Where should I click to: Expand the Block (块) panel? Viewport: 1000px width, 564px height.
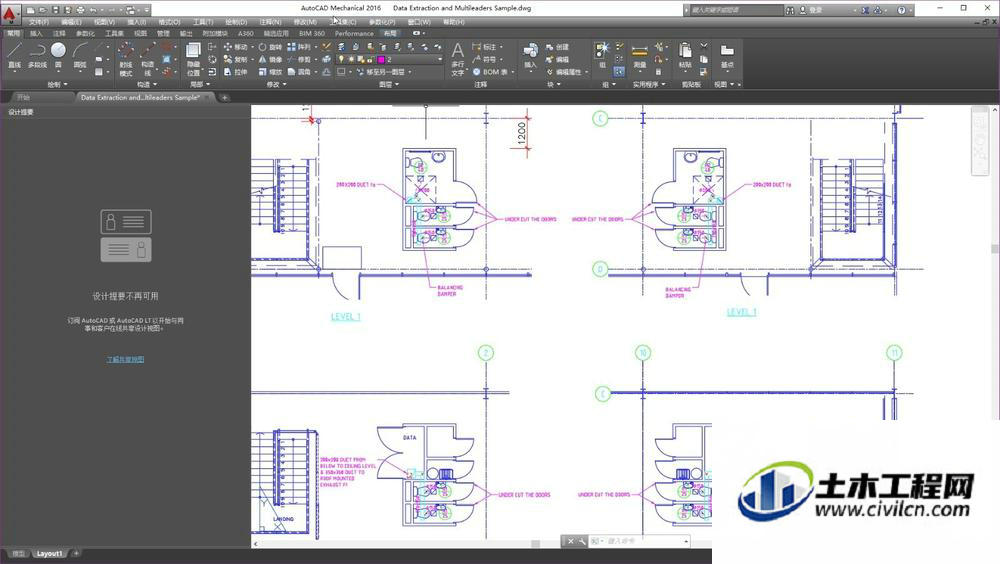pyautogui.click(x=554, y=84)
